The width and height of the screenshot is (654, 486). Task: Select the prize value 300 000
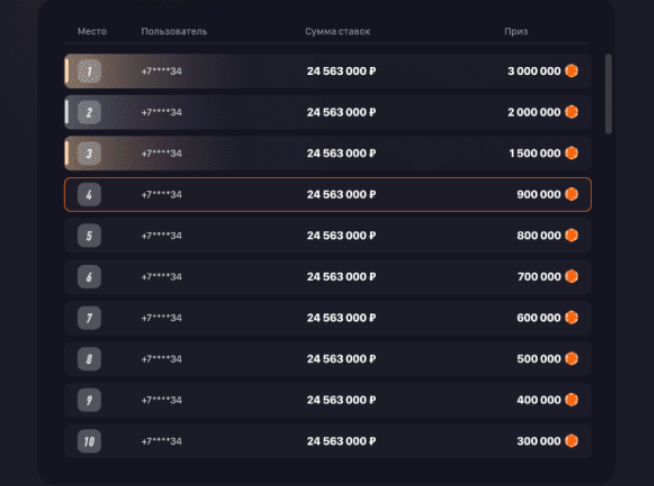[538, 441]
